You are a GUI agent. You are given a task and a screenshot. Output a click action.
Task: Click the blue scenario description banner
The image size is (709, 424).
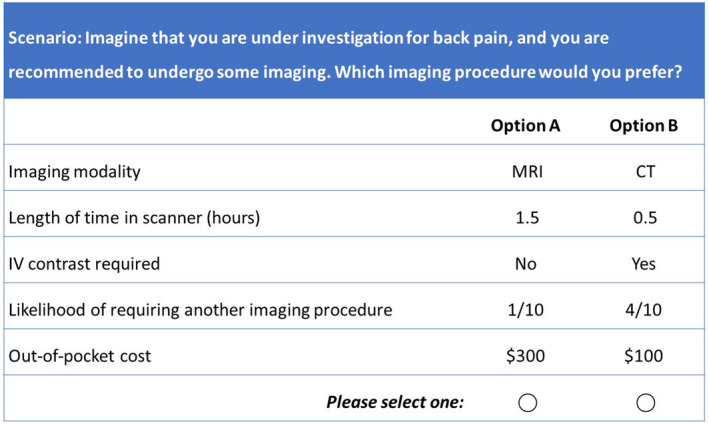(354, 51)
